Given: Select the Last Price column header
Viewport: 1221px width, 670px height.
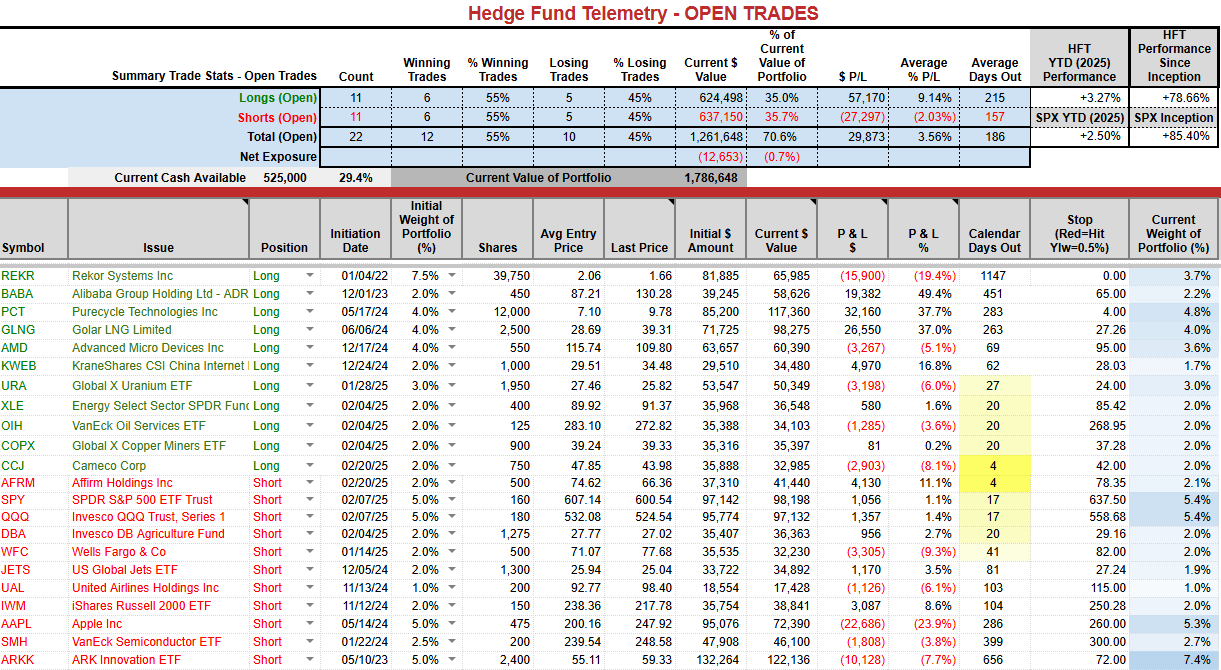Looking at the screenshot, I should tap(640, 228).
